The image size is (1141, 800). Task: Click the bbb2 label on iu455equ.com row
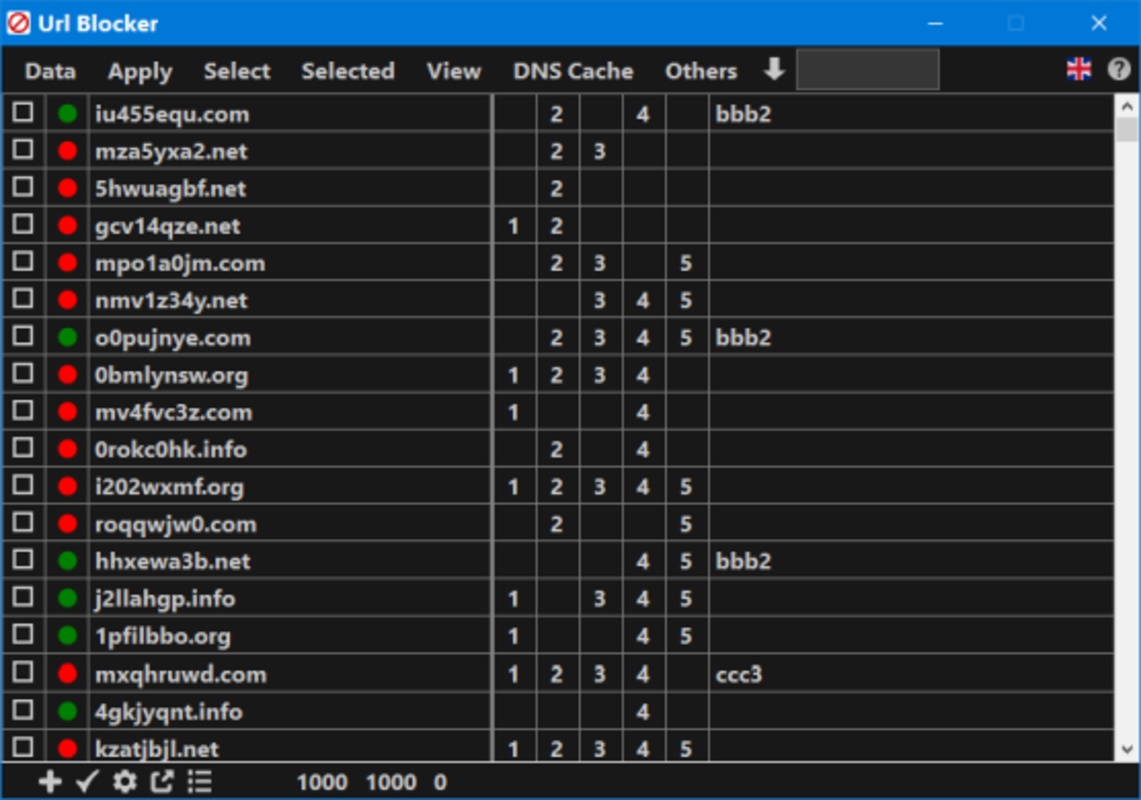pyautogui.click(x=742, y=114)
